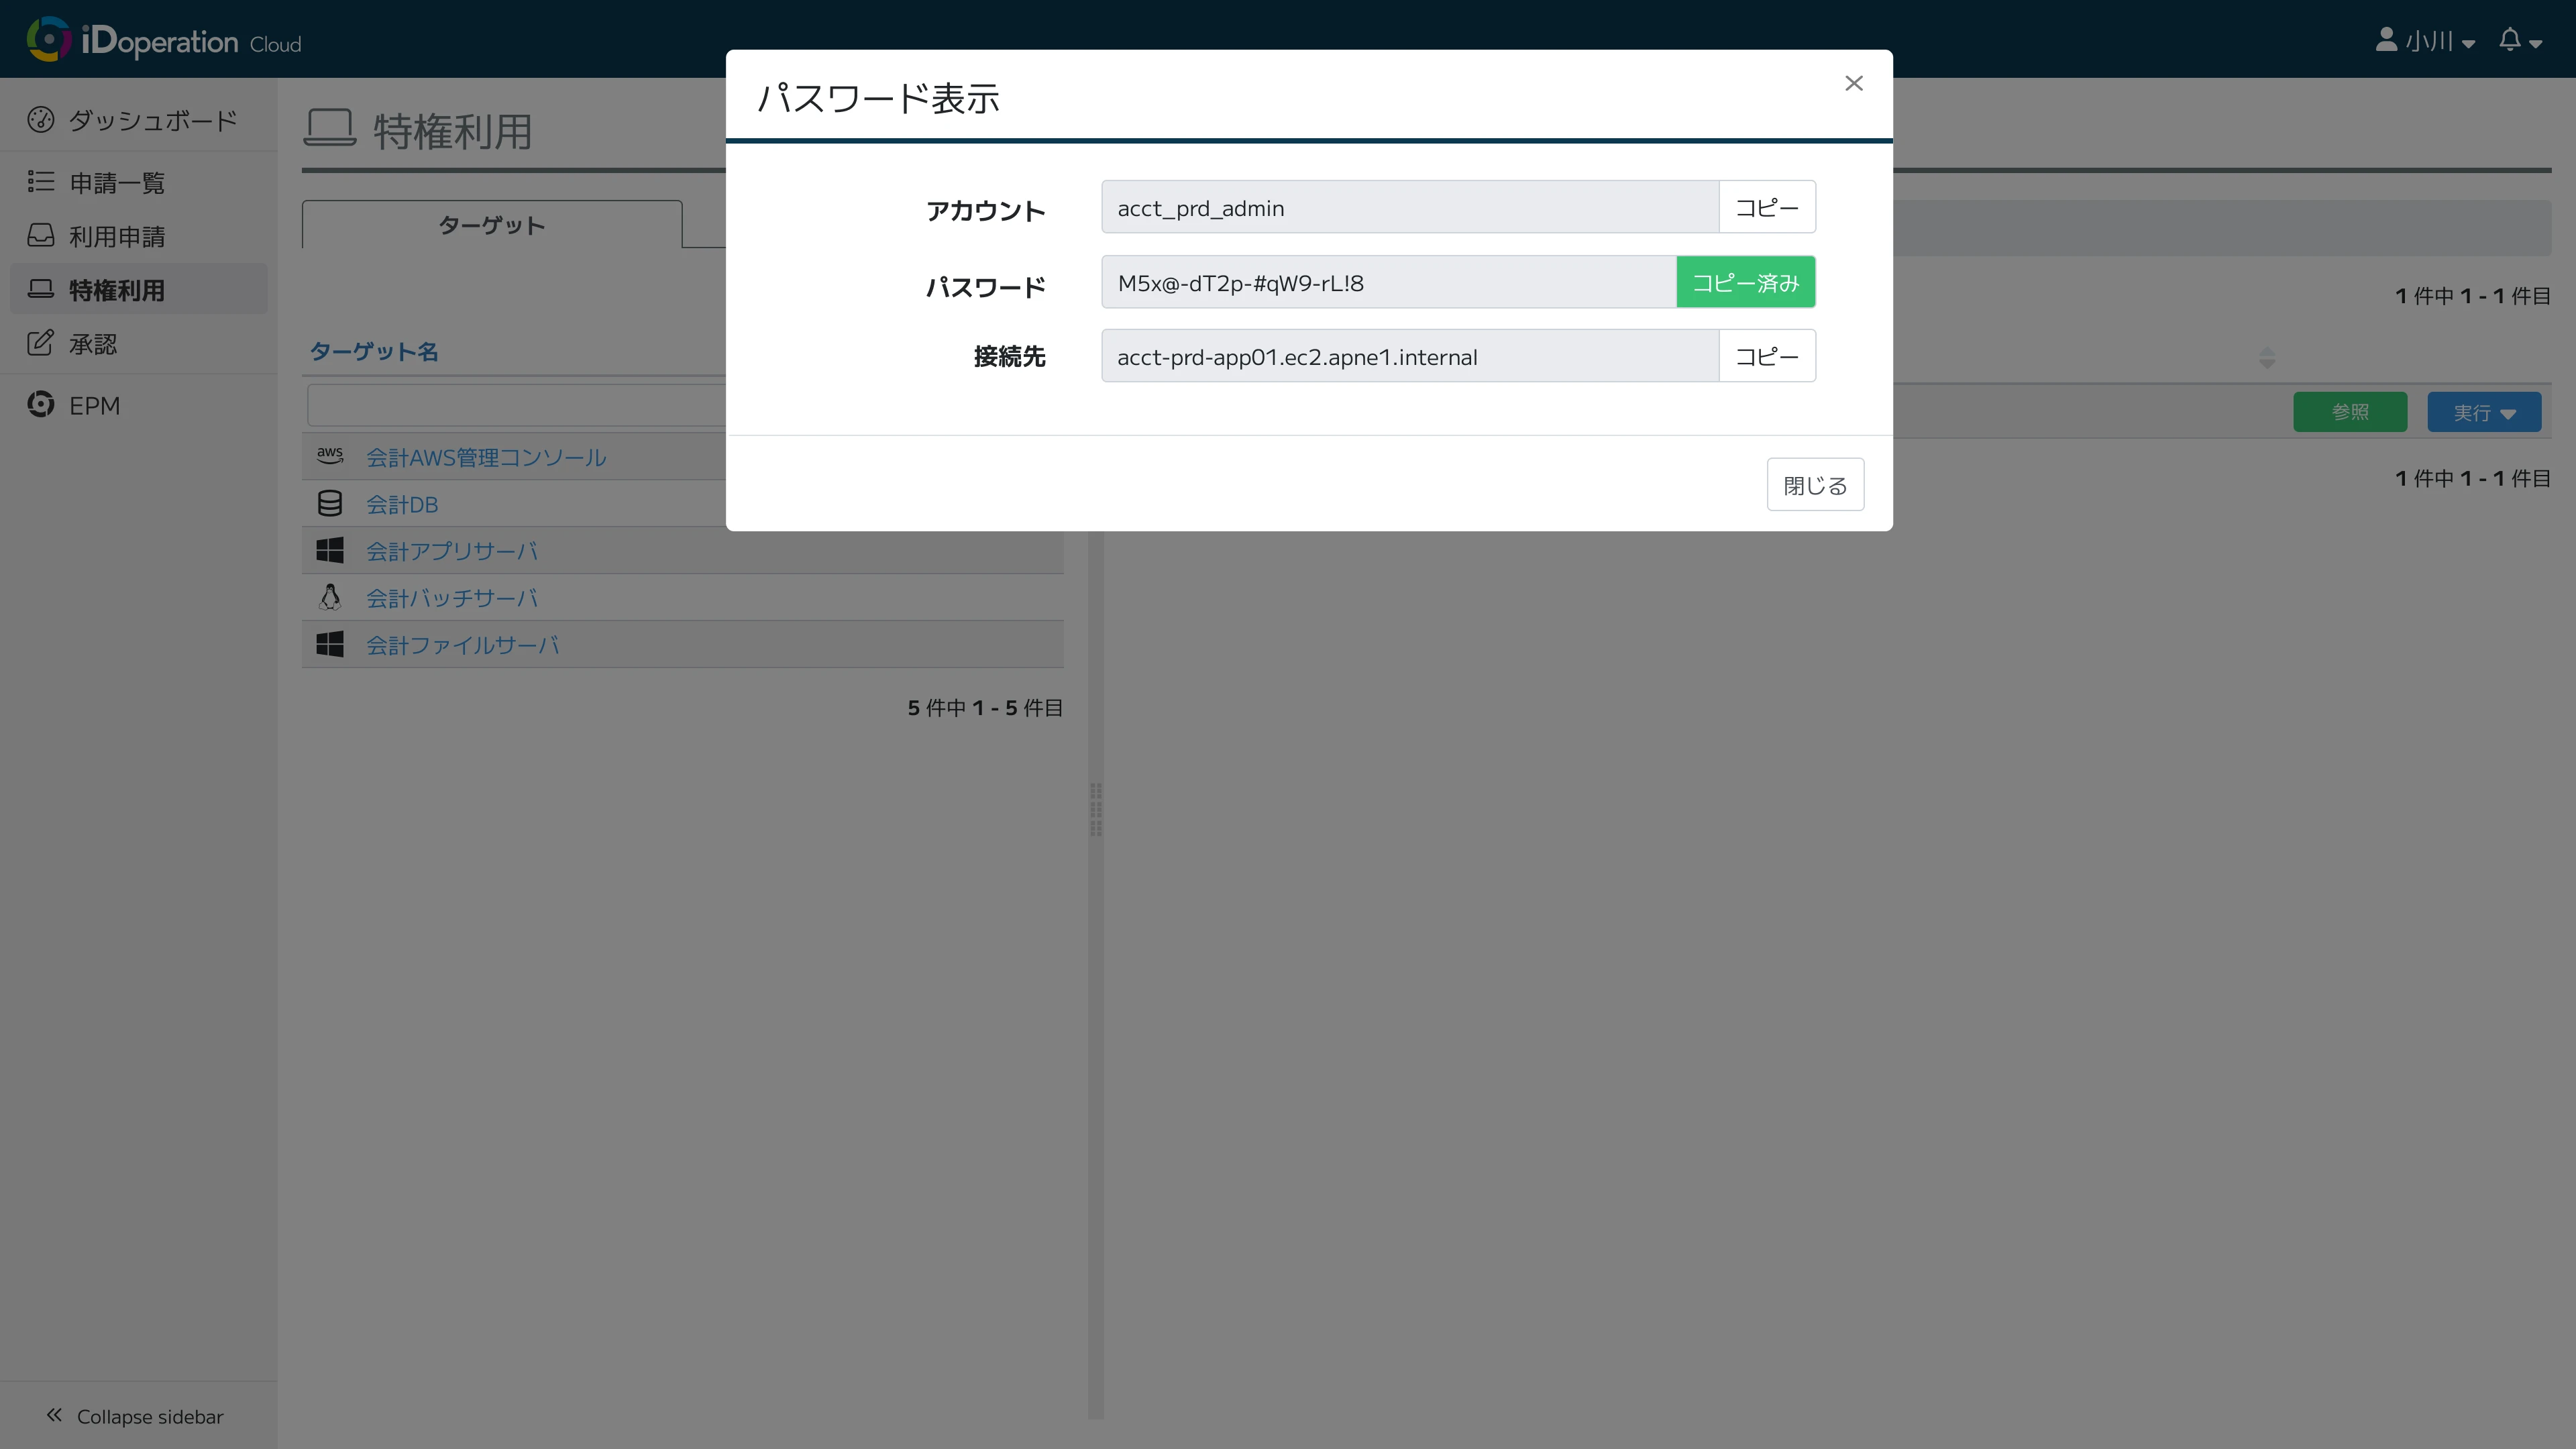Open the notification dropdown arrow
This screenshot has height=1449, width=2576.
point(2537,44)
